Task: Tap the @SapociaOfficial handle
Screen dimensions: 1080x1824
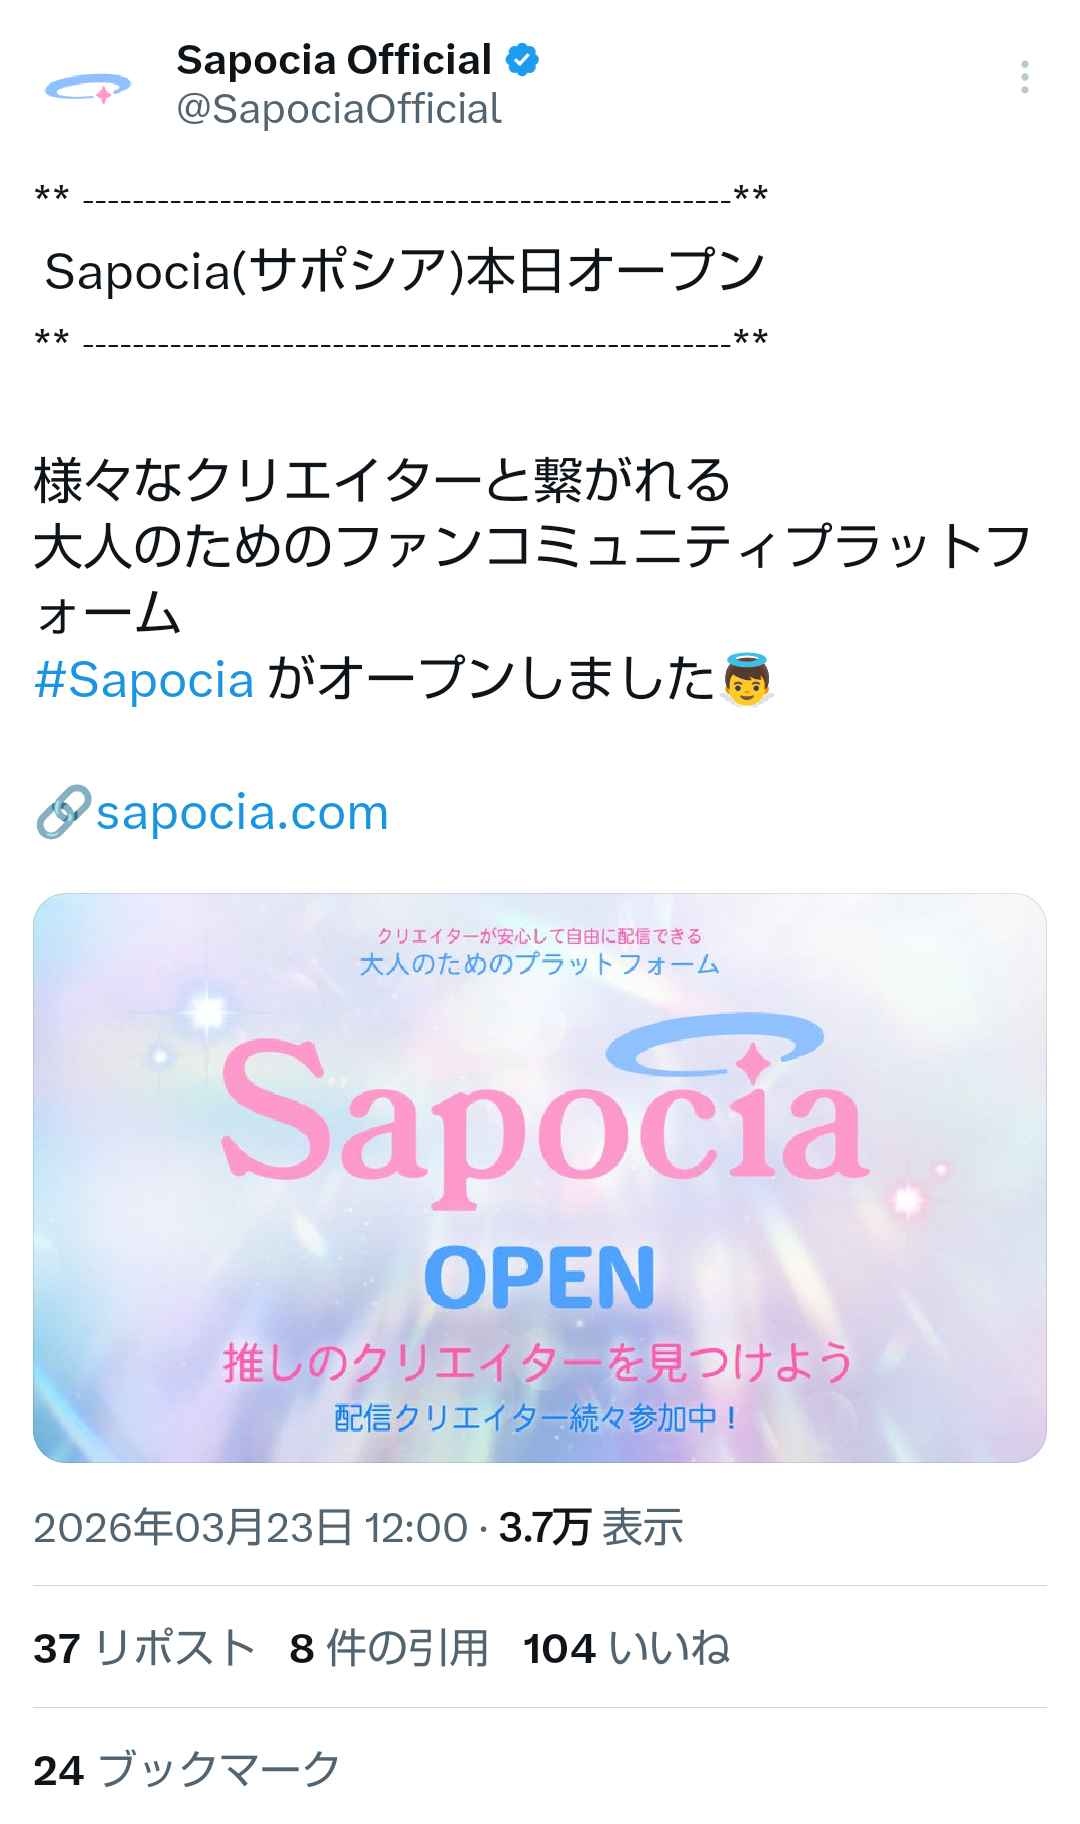Action: 339,109
